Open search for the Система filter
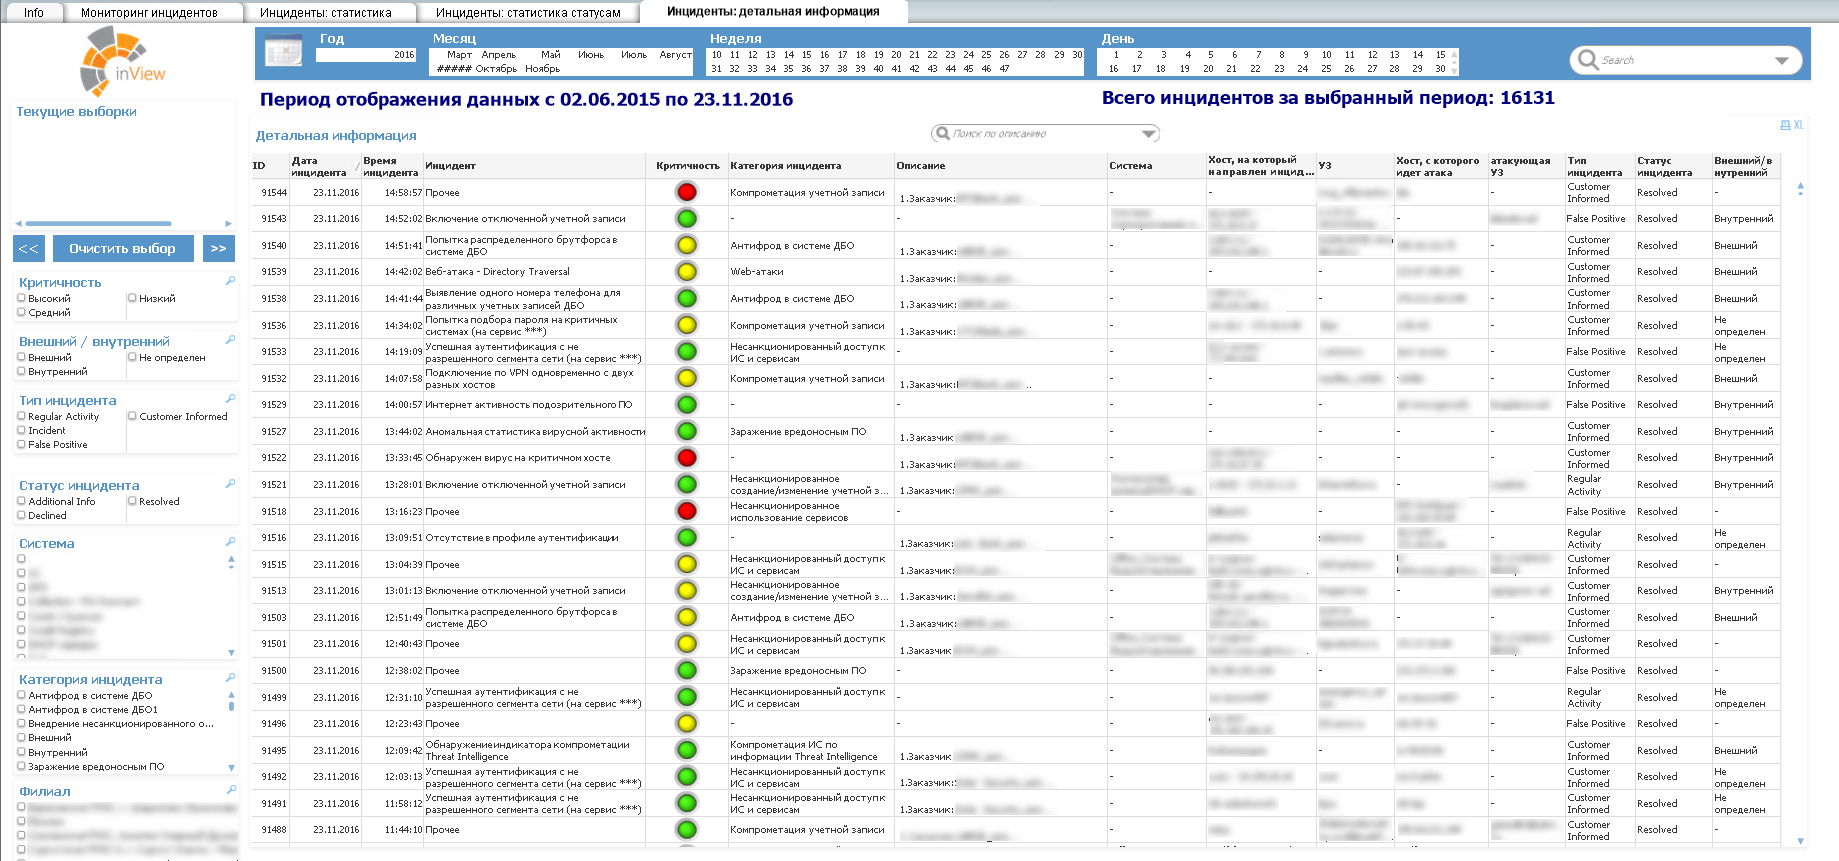Image resolution: width=1839 pixels, height=861 pixels. click(230, 542)
